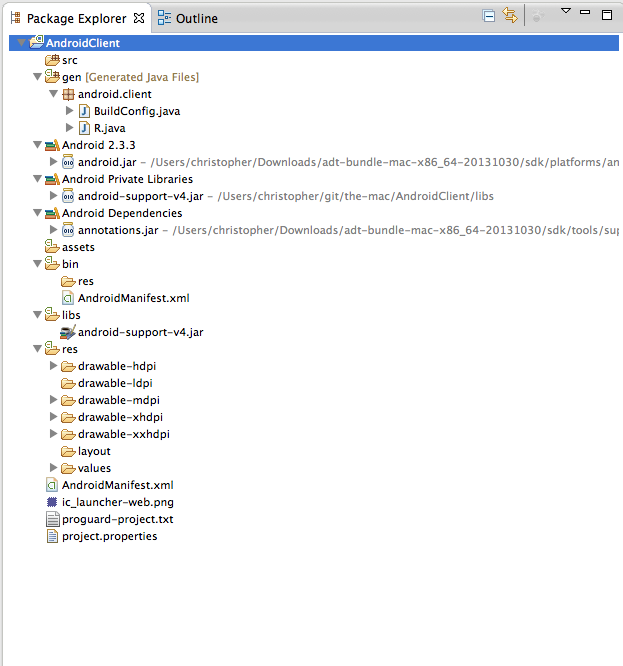Click the android-support-v4.jar icon under libs
623x666 pixels.
coord(68,332)
